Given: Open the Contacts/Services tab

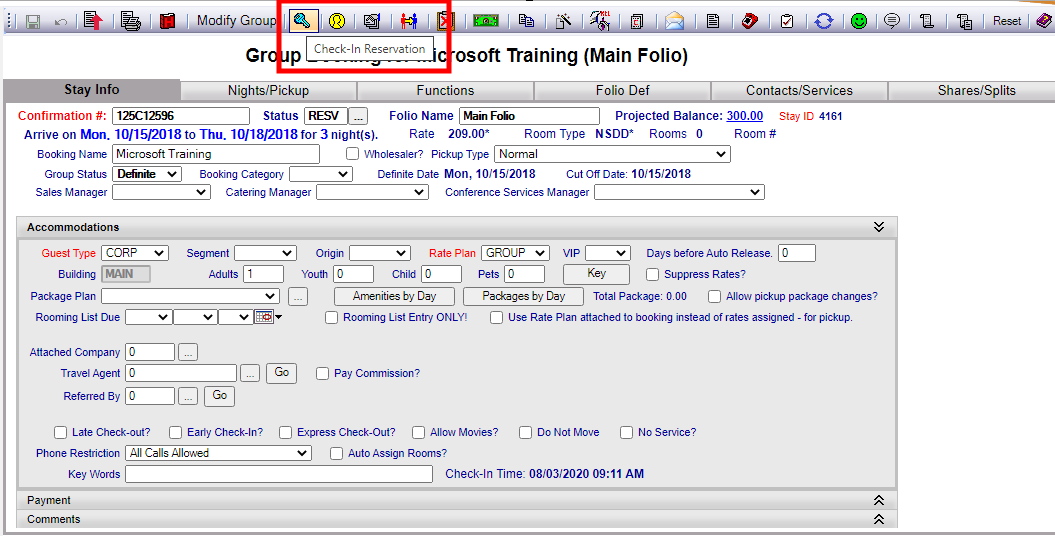Looking at the screenshot, I should [799, 91].
